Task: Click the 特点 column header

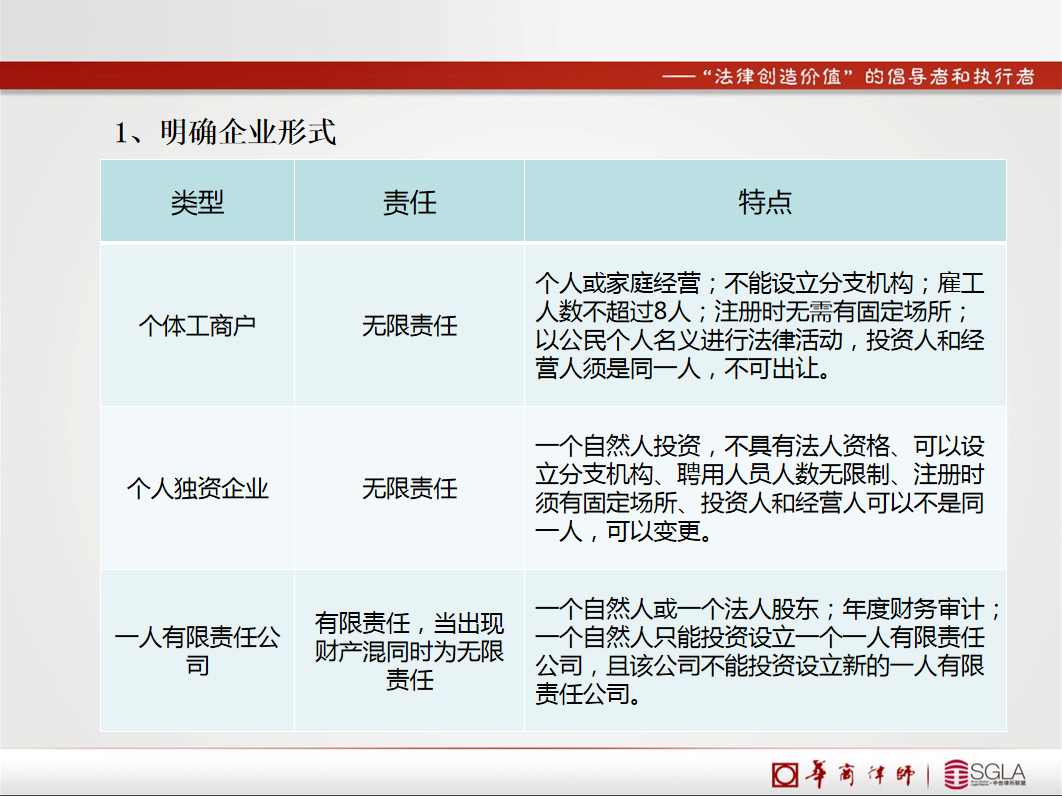Action: click(765, 202)
